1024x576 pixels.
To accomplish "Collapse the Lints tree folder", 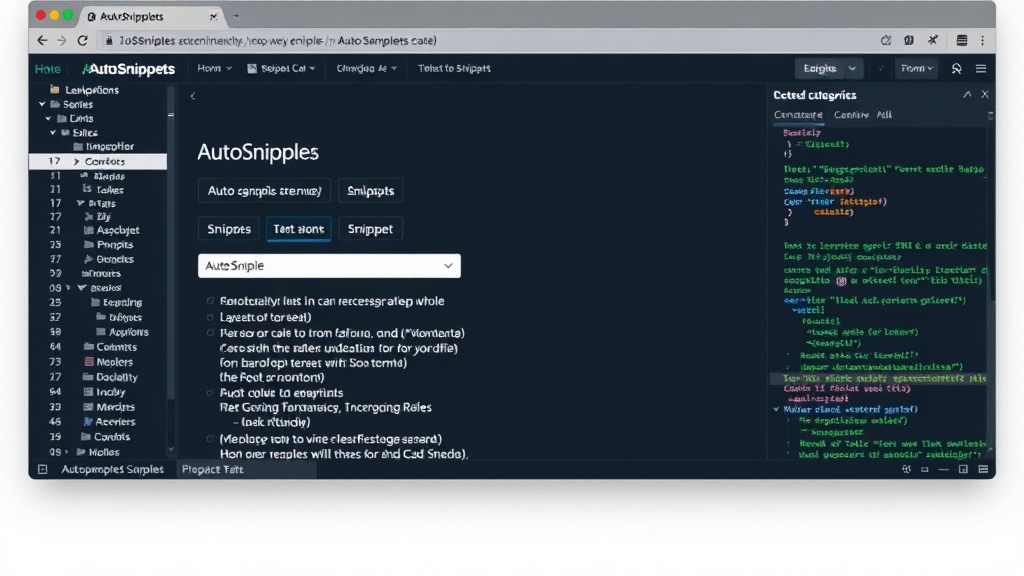I will pyautogui.click(x=48, y=118).
